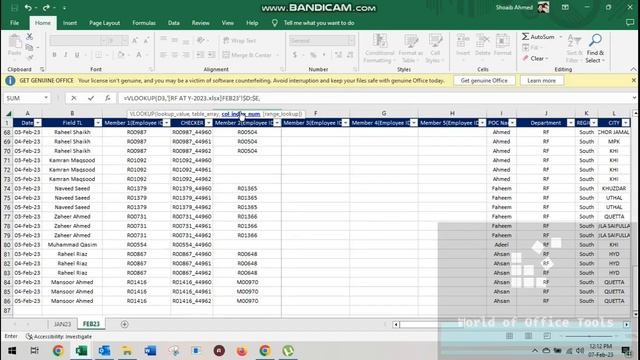Screen dimensions: 640x360
Task: Open CITY column filter dropdown
Action: (626, 123)
